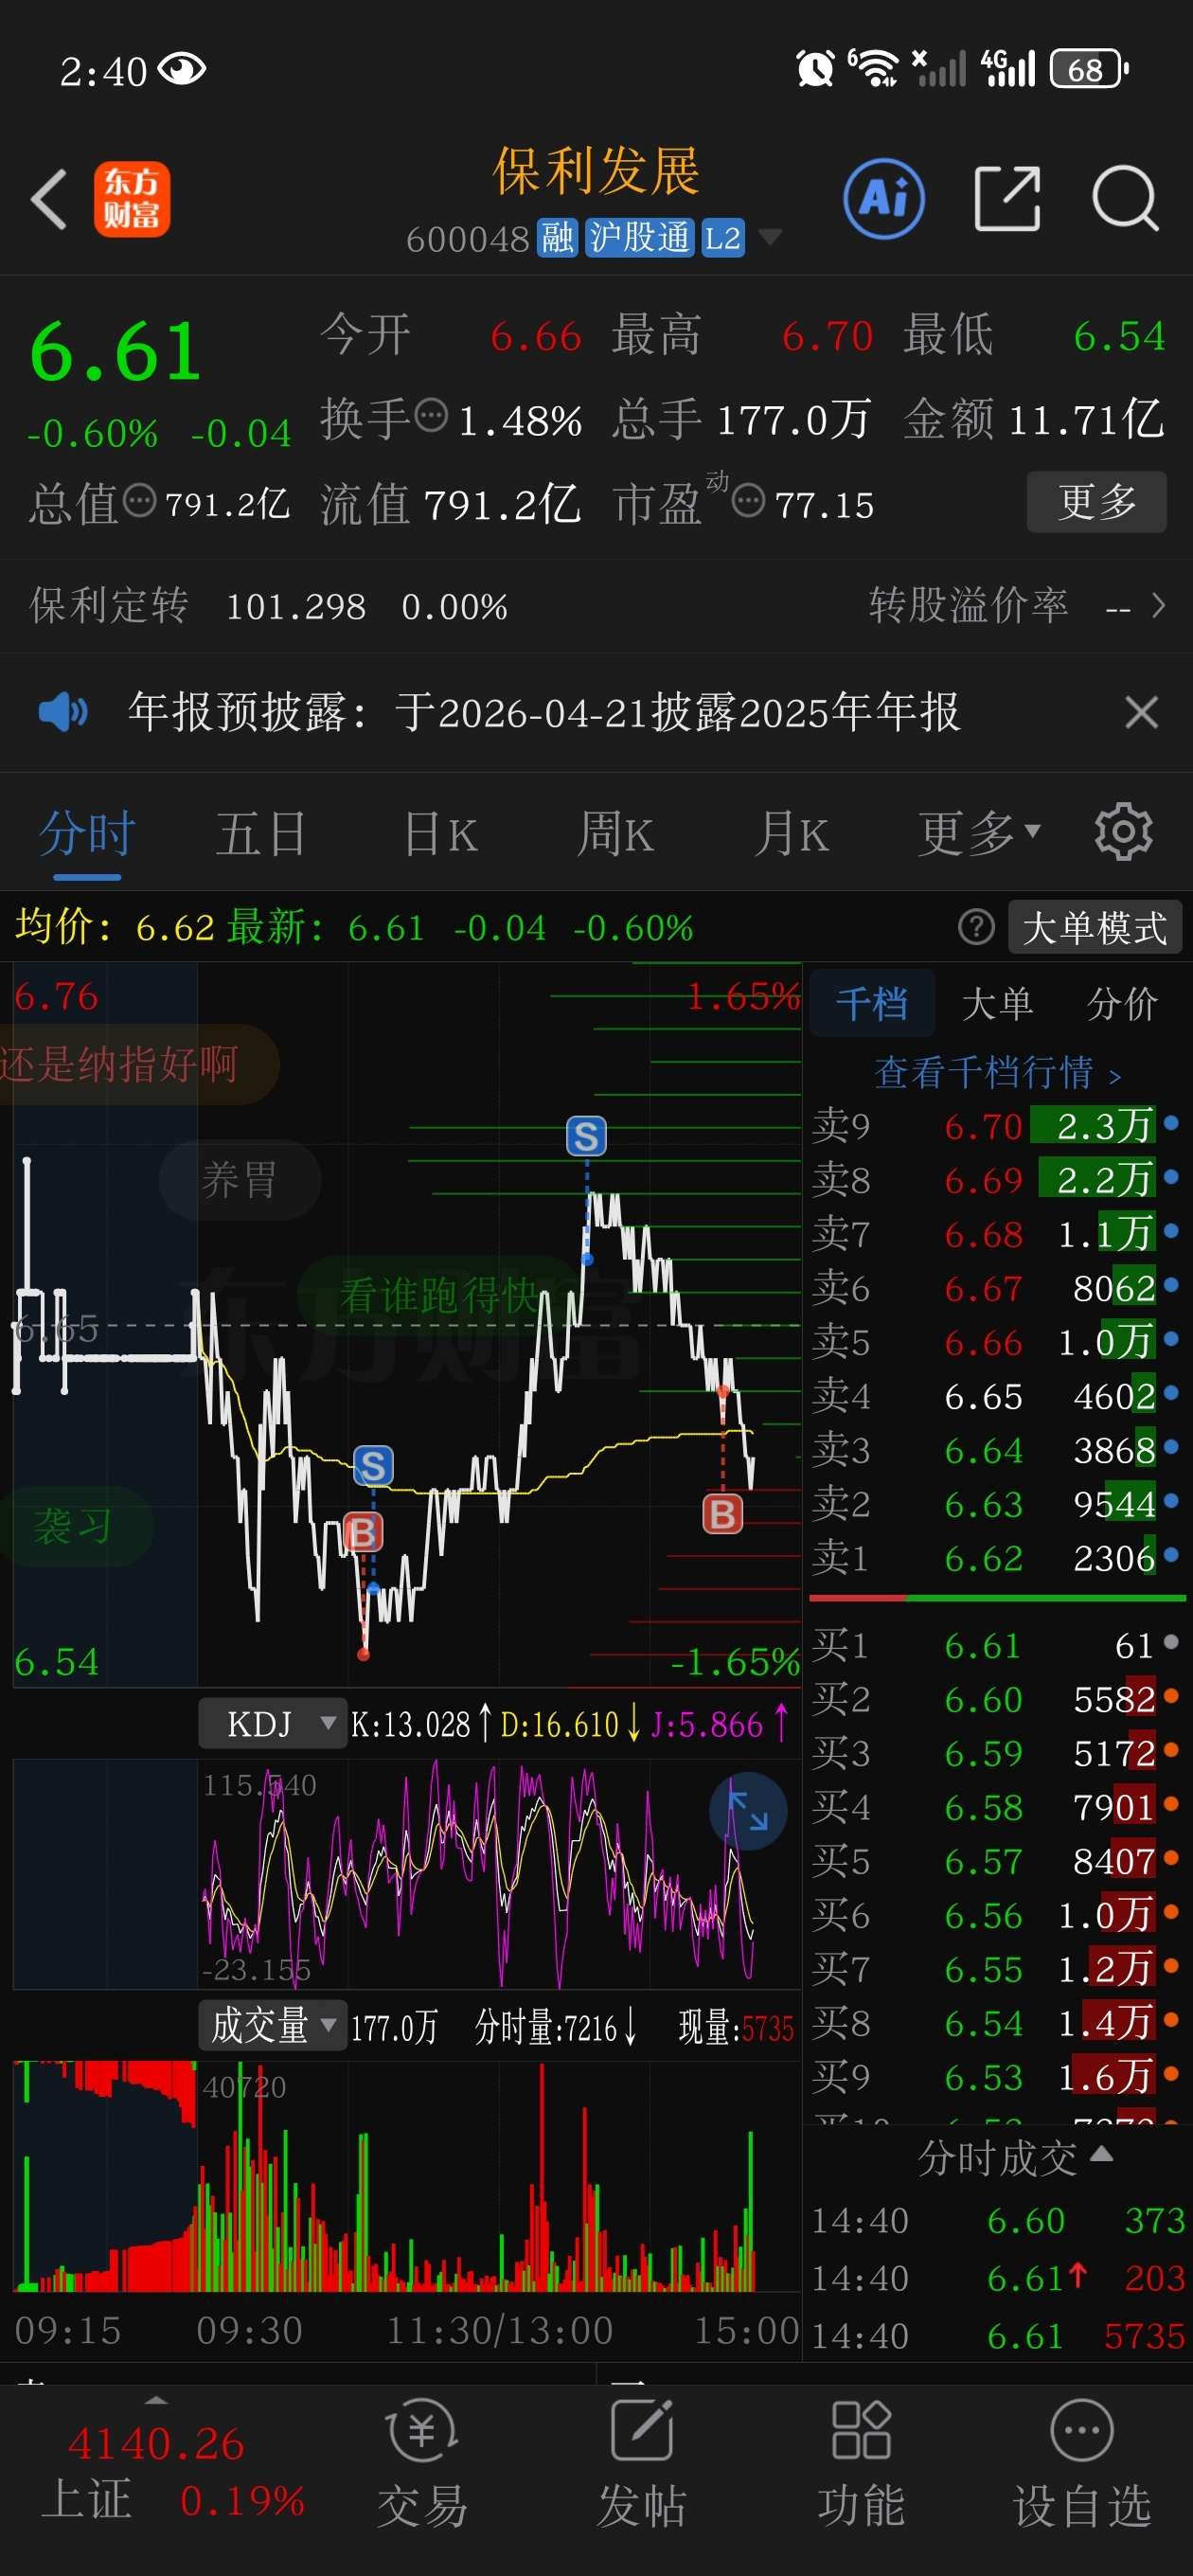Screen dimensions: 1193x2576
Task: Open the search magnifier icon
Action: [x=1125, y=199]
